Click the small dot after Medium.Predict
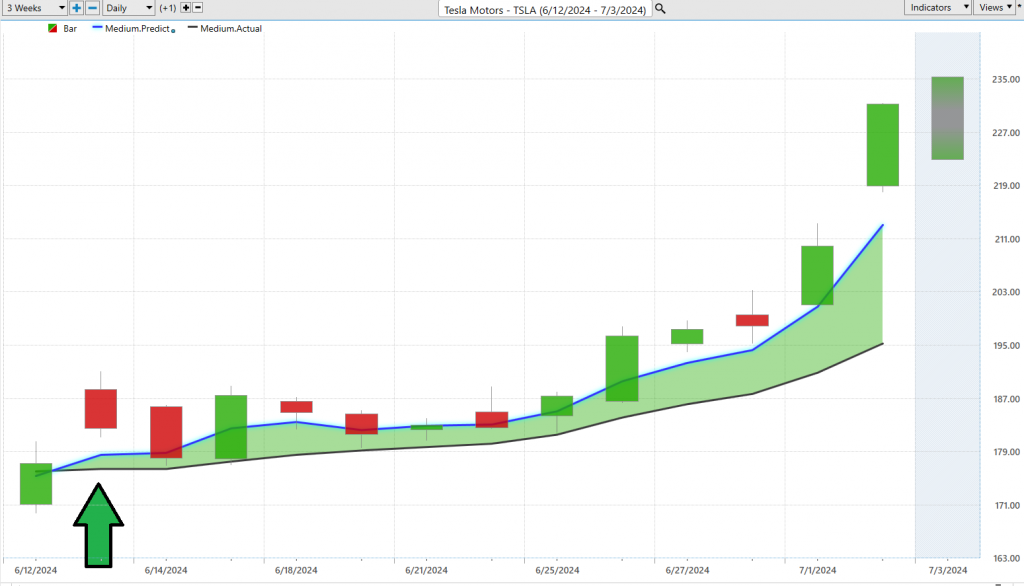 click(173, 31)
